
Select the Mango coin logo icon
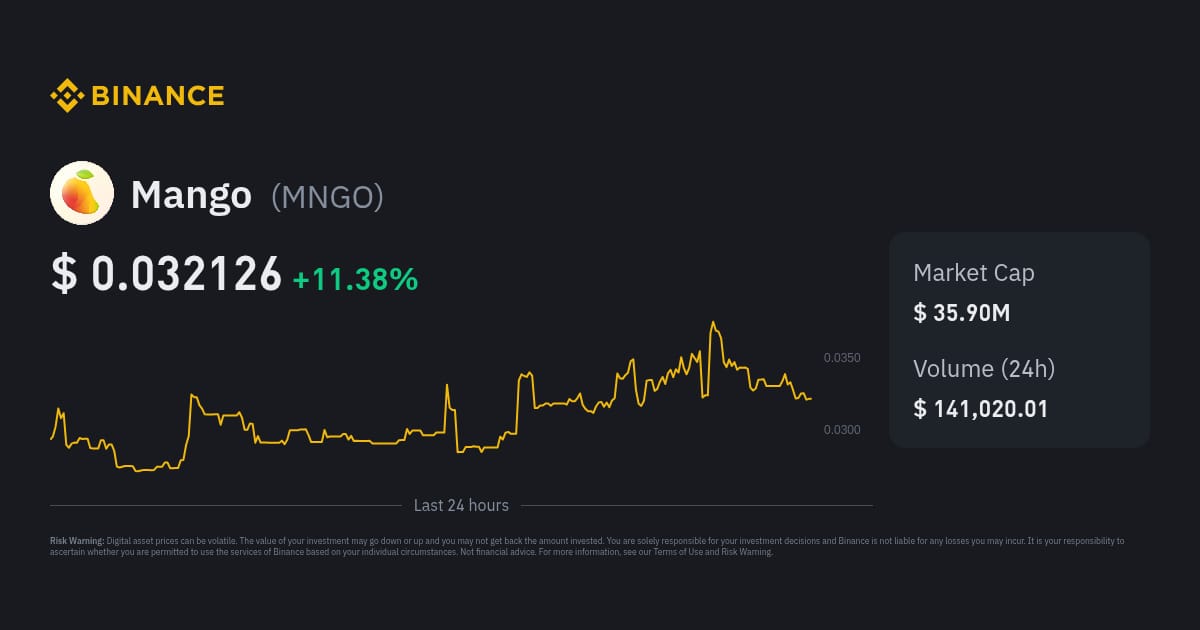pos(82,192)
